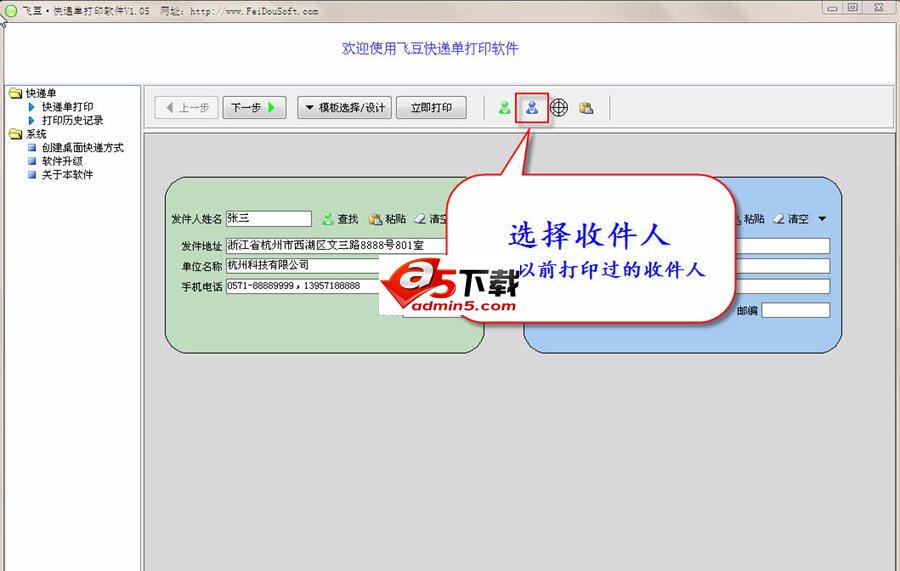The width and height of the screenshot is (900, 571).
Task: Click the crosshair globe toolbar icon
Action: click(x=559, y=107)
